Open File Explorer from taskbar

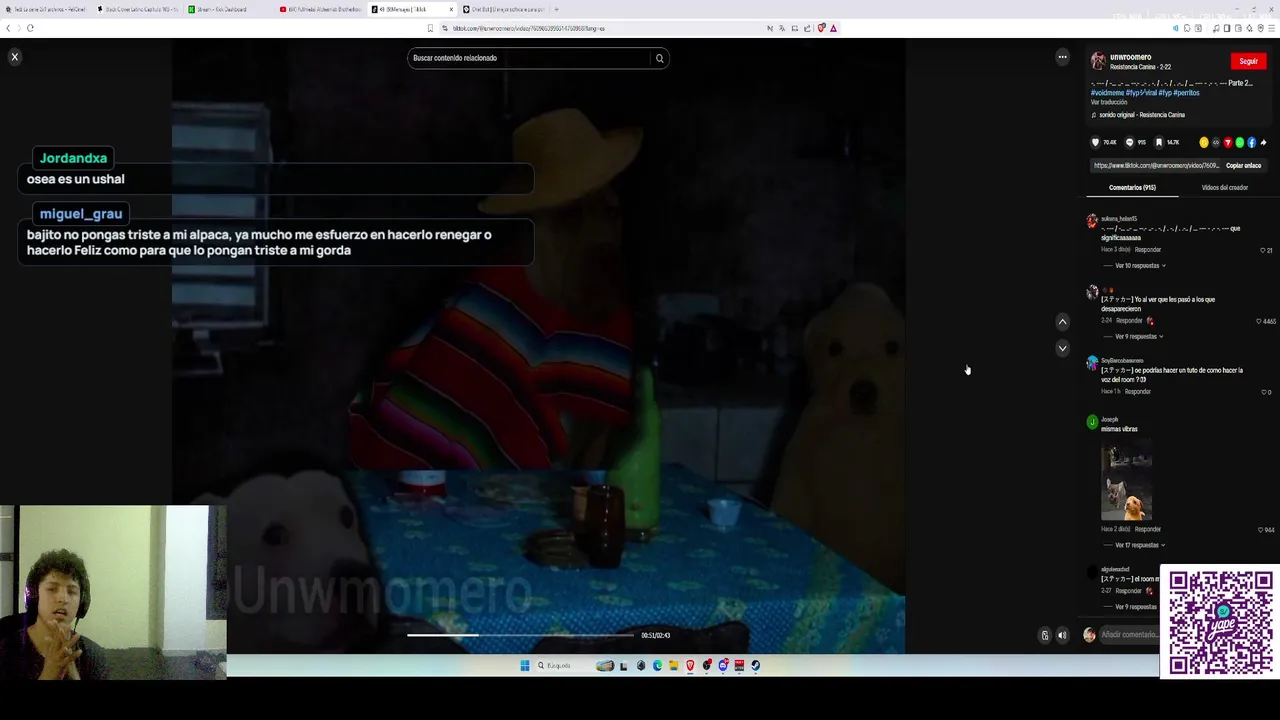point(674,665)
